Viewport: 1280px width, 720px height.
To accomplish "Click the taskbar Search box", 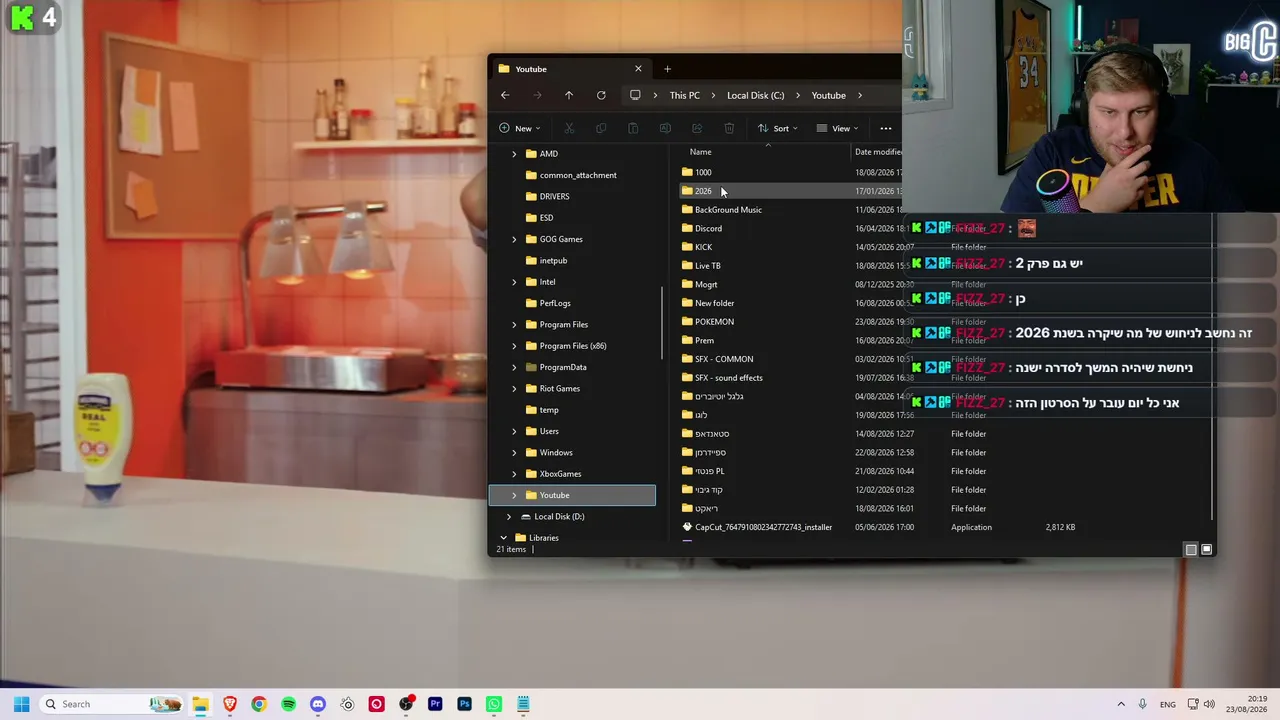I will (111, 704).
